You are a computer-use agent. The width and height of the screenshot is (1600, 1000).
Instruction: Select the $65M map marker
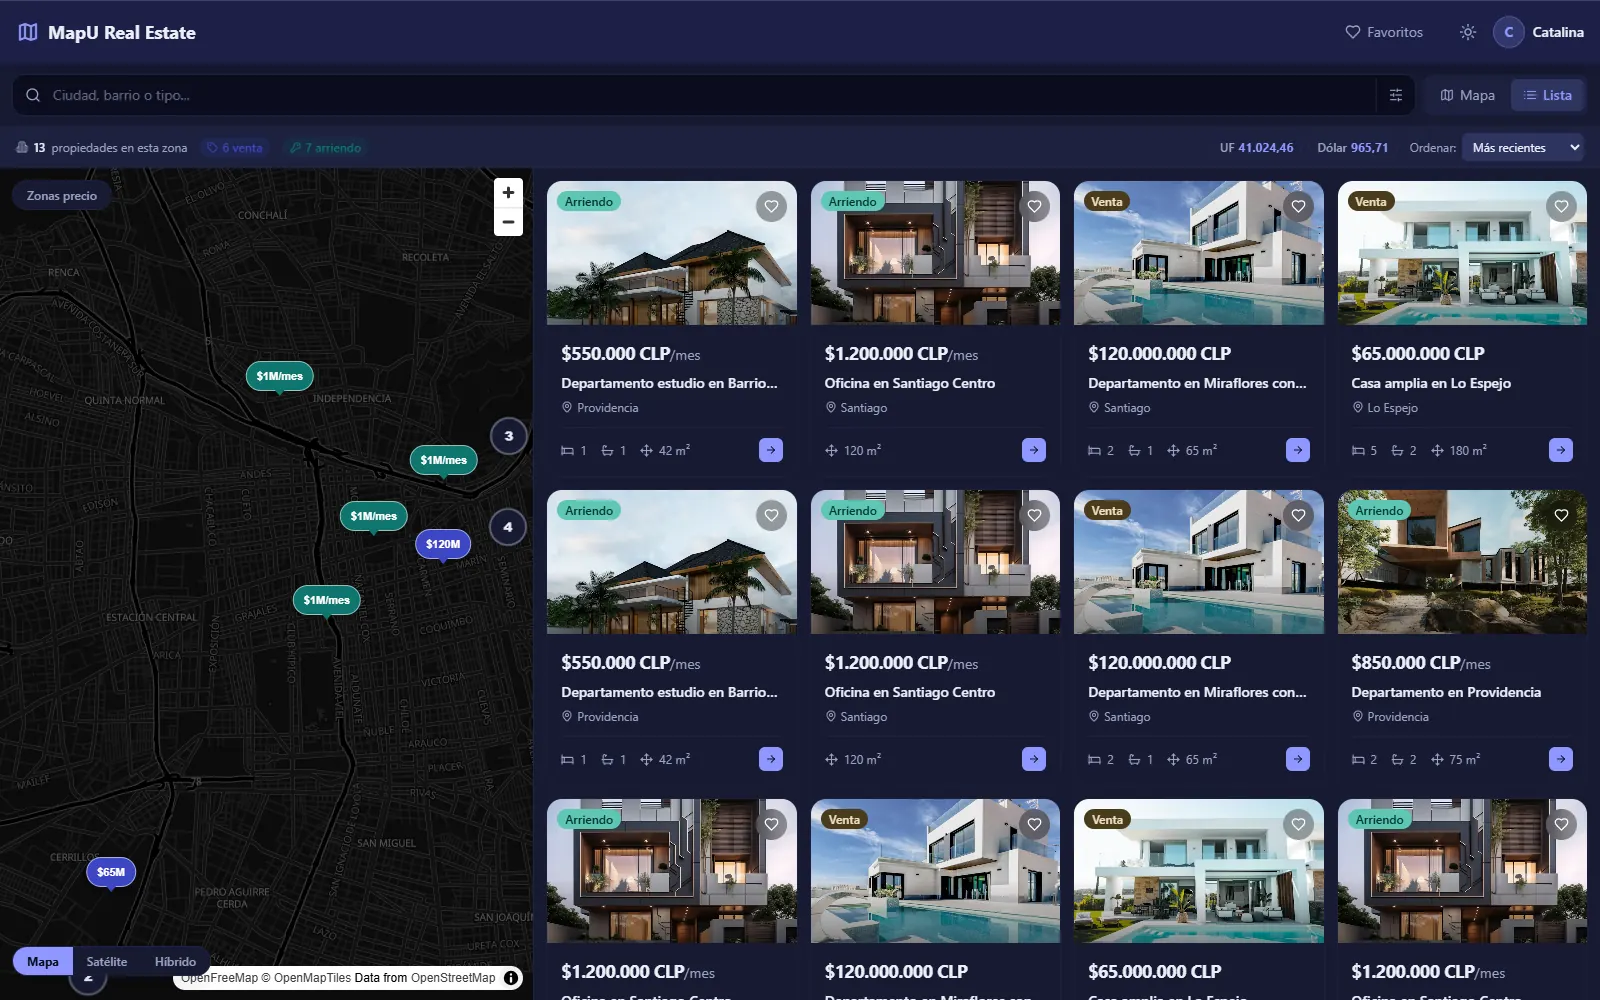click(111, 872)
